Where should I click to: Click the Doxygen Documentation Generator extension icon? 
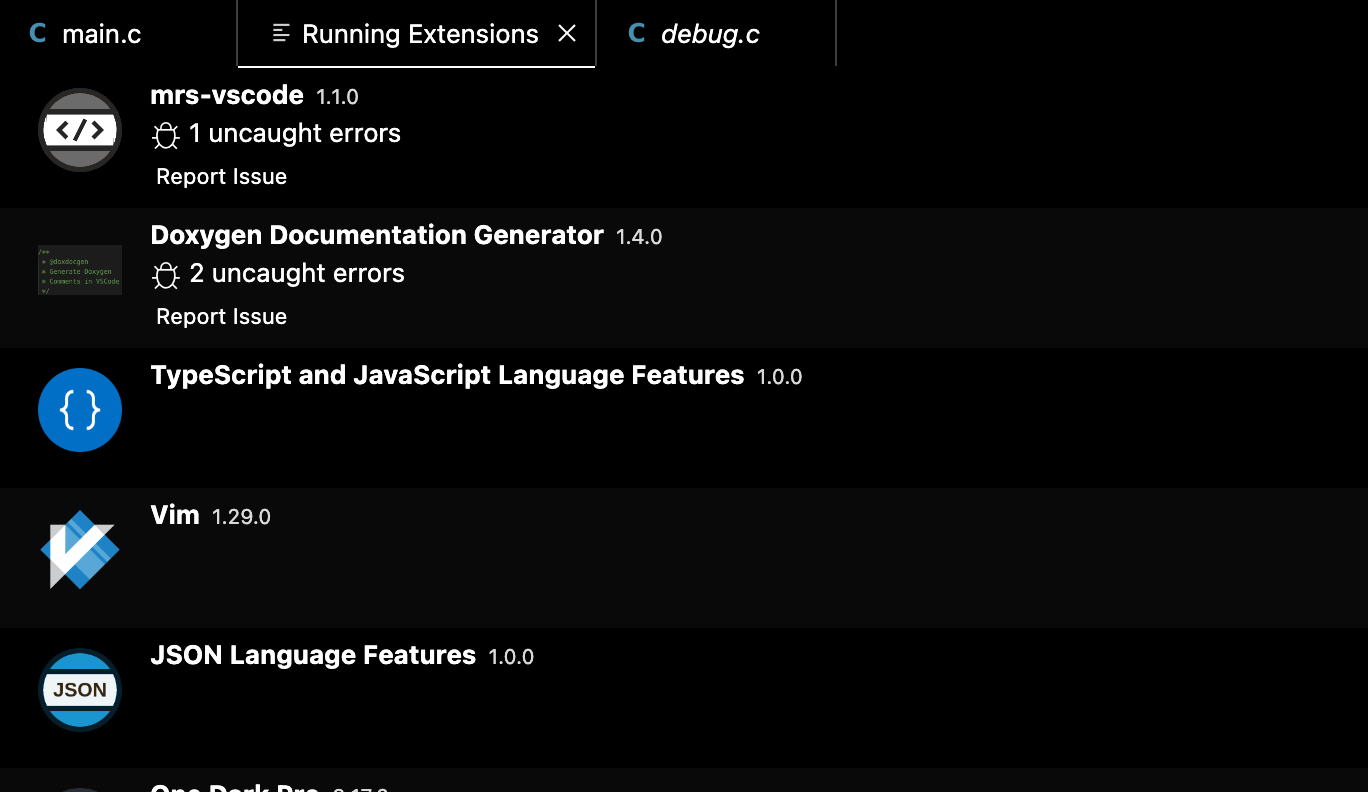79,269
